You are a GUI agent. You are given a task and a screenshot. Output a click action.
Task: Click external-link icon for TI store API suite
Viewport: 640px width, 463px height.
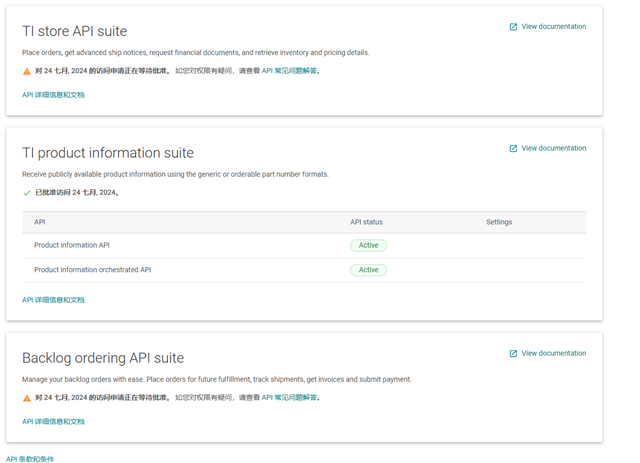(514, 27)
